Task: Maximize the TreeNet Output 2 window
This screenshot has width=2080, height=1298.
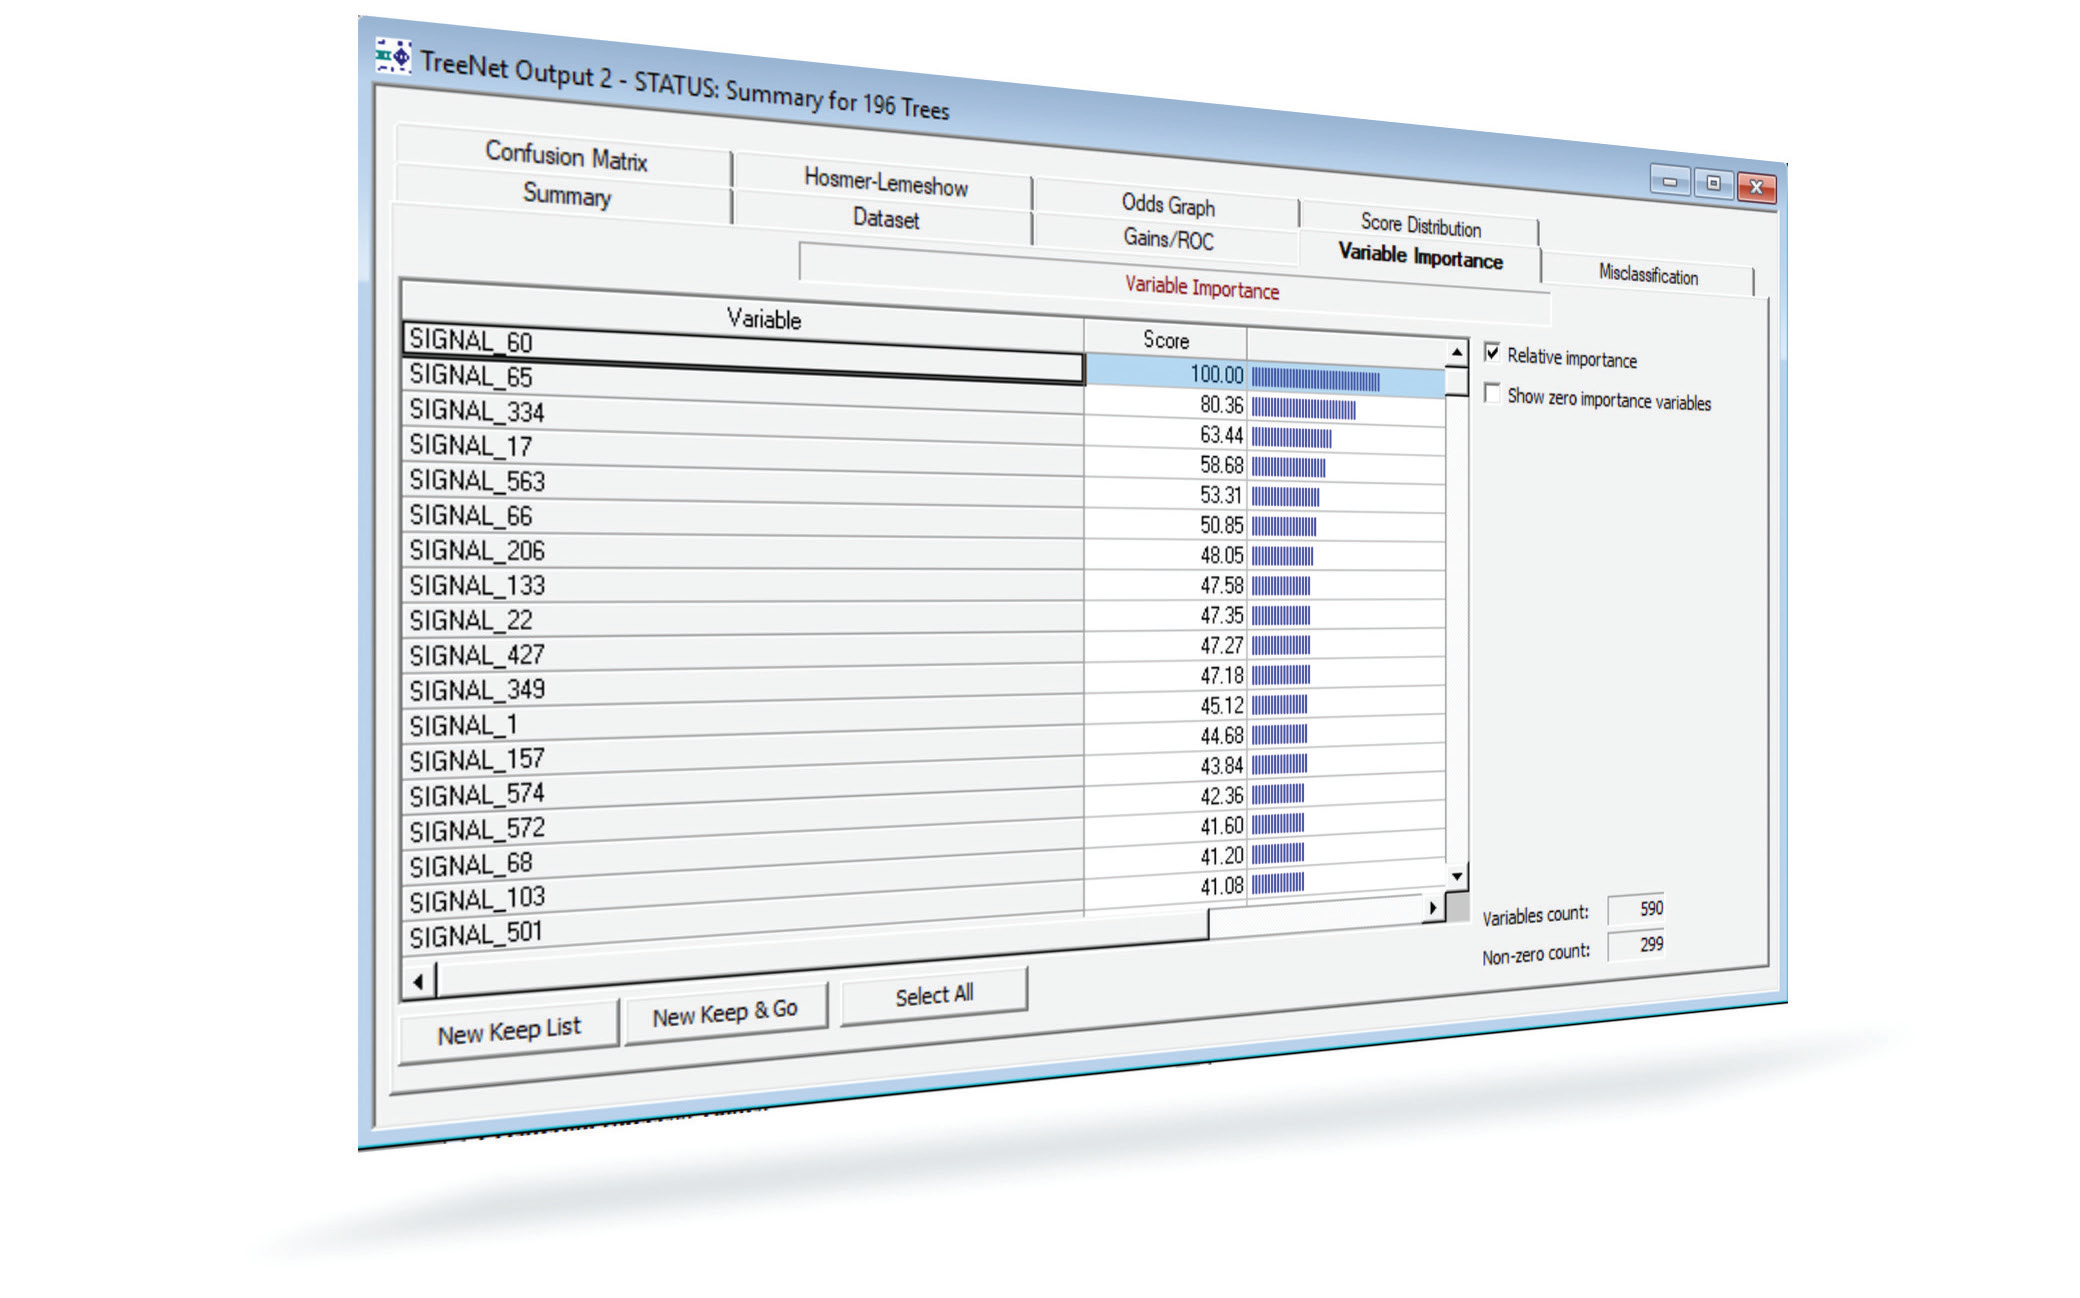Action: (1713, 184)
